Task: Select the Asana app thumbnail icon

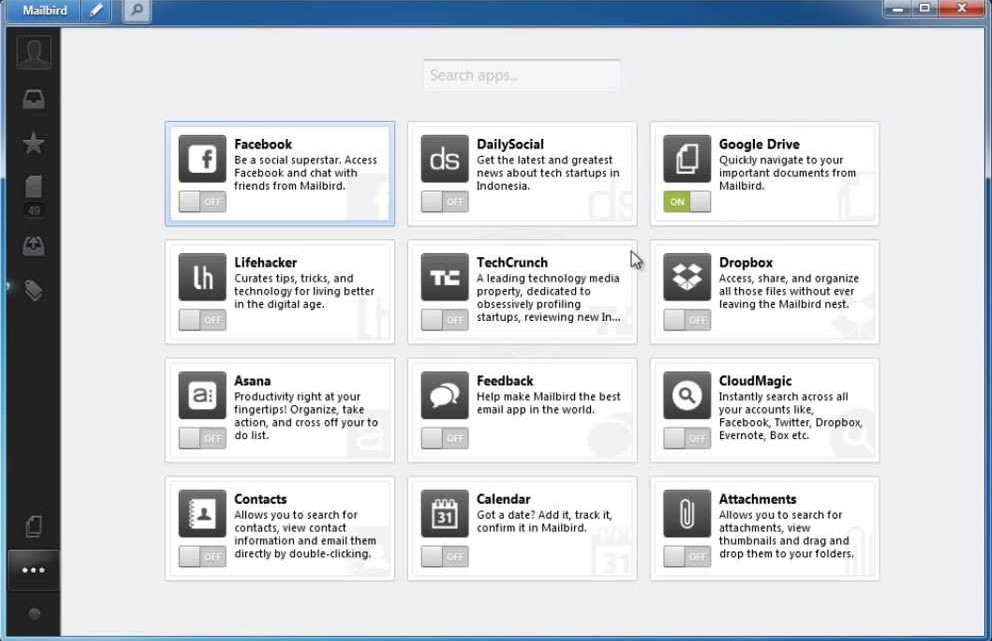Action: click(x=201, y=394)
